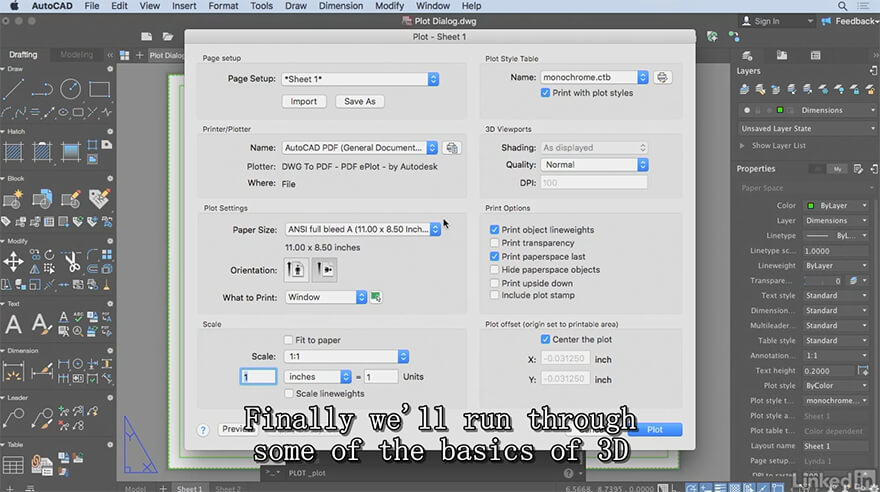
Task: Toggle Center the plot checkbox
Action: (x=545, y=339)
